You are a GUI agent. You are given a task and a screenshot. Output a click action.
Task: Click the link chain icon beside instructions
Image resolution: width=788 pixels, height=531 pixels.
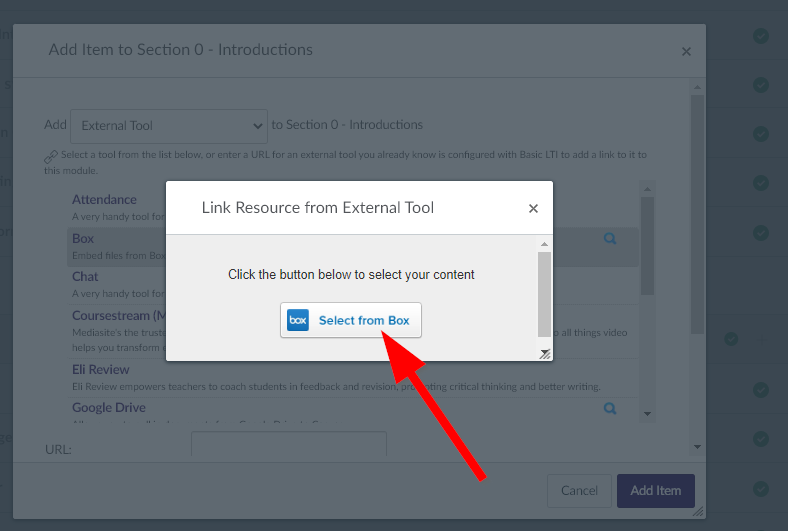[x=51, y=157]
